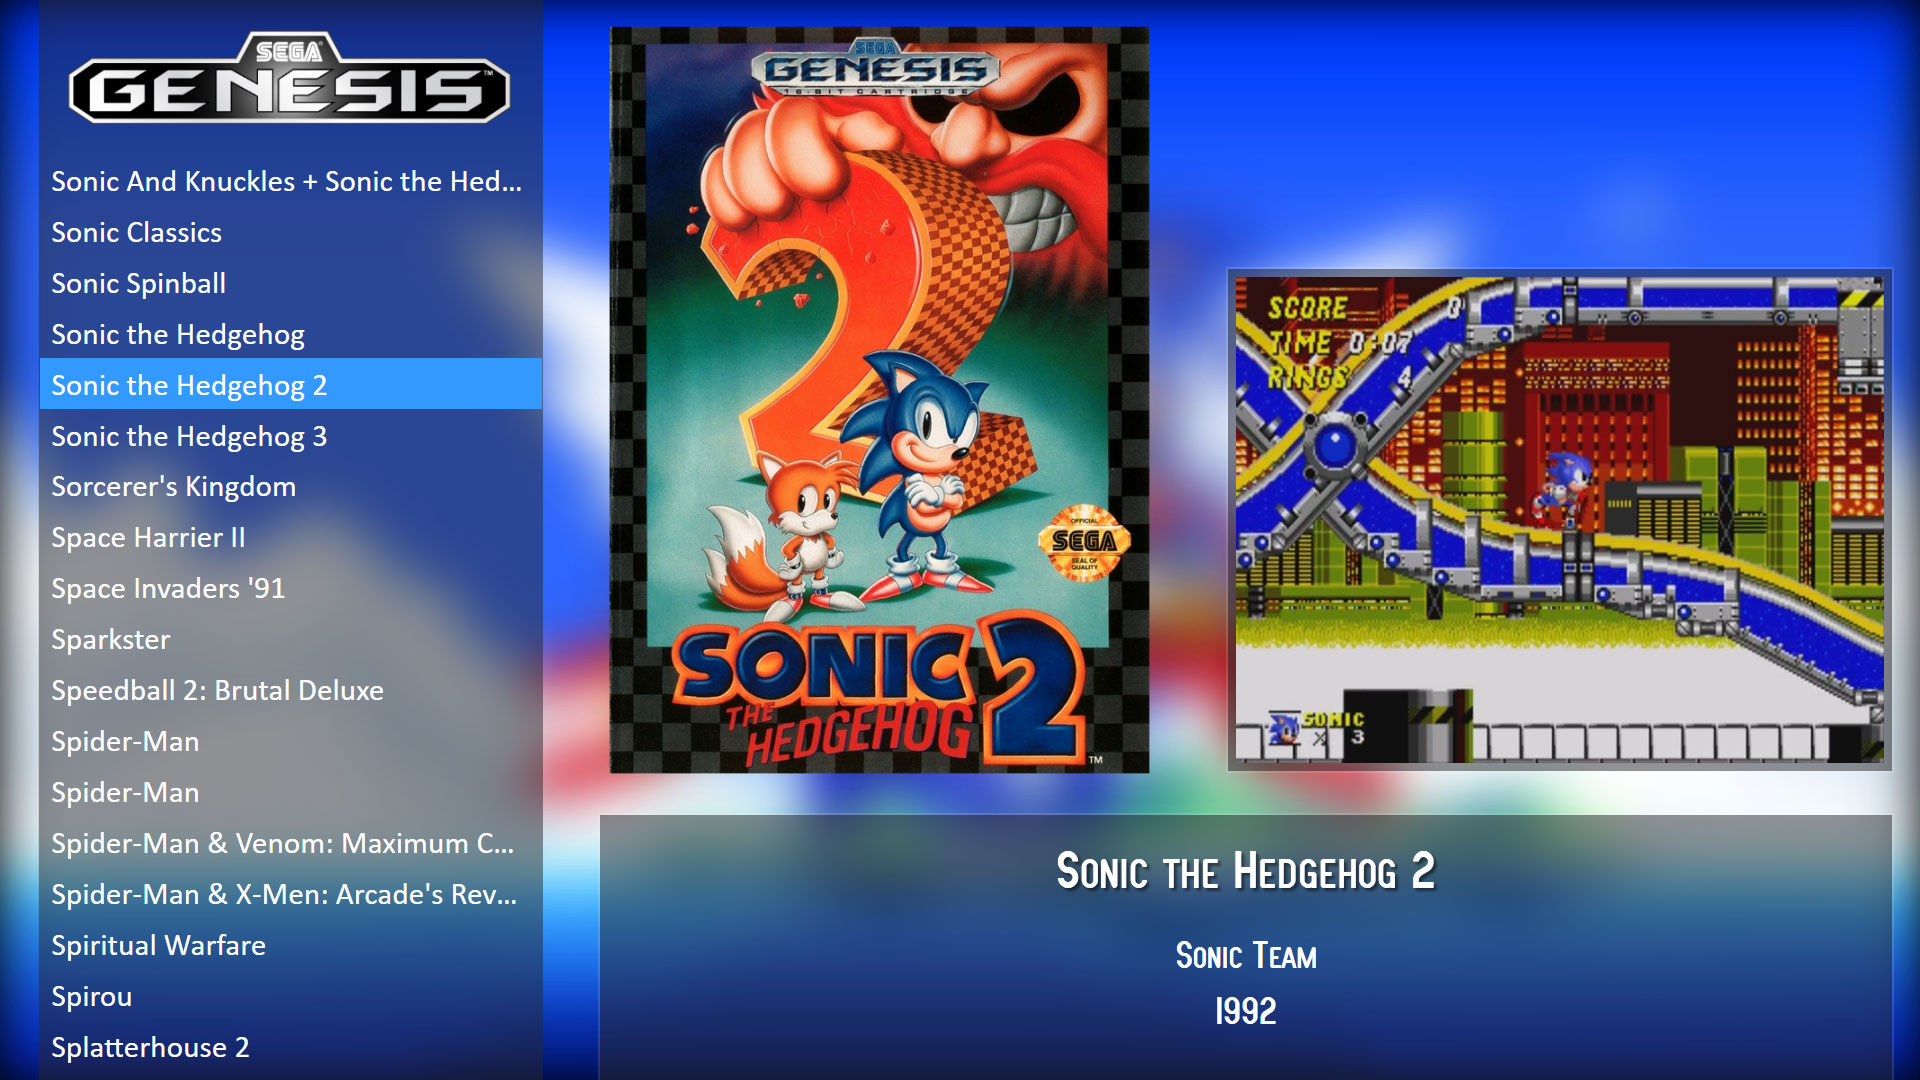
Task: Select Space Harrier II
Action: pos(290,537)
